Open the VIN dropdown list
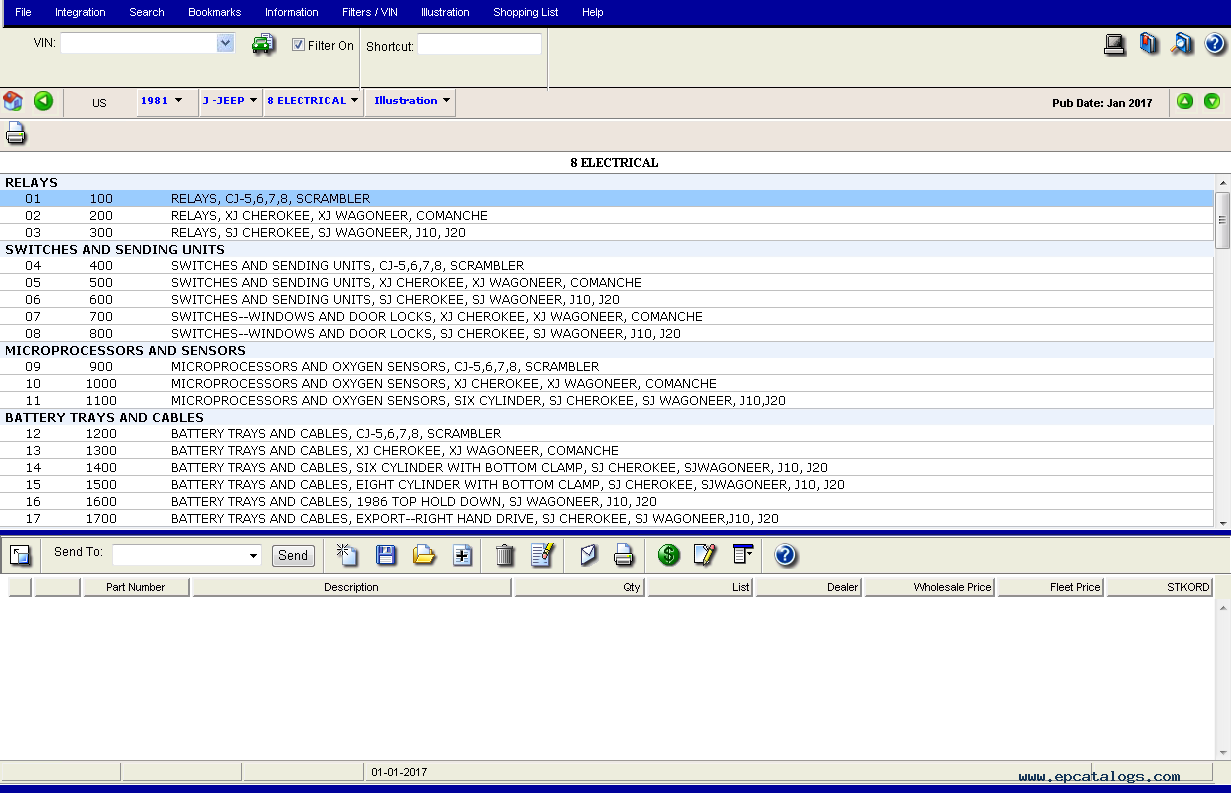The height and width of the screenshot is (793, 1231). pos(225,43)
